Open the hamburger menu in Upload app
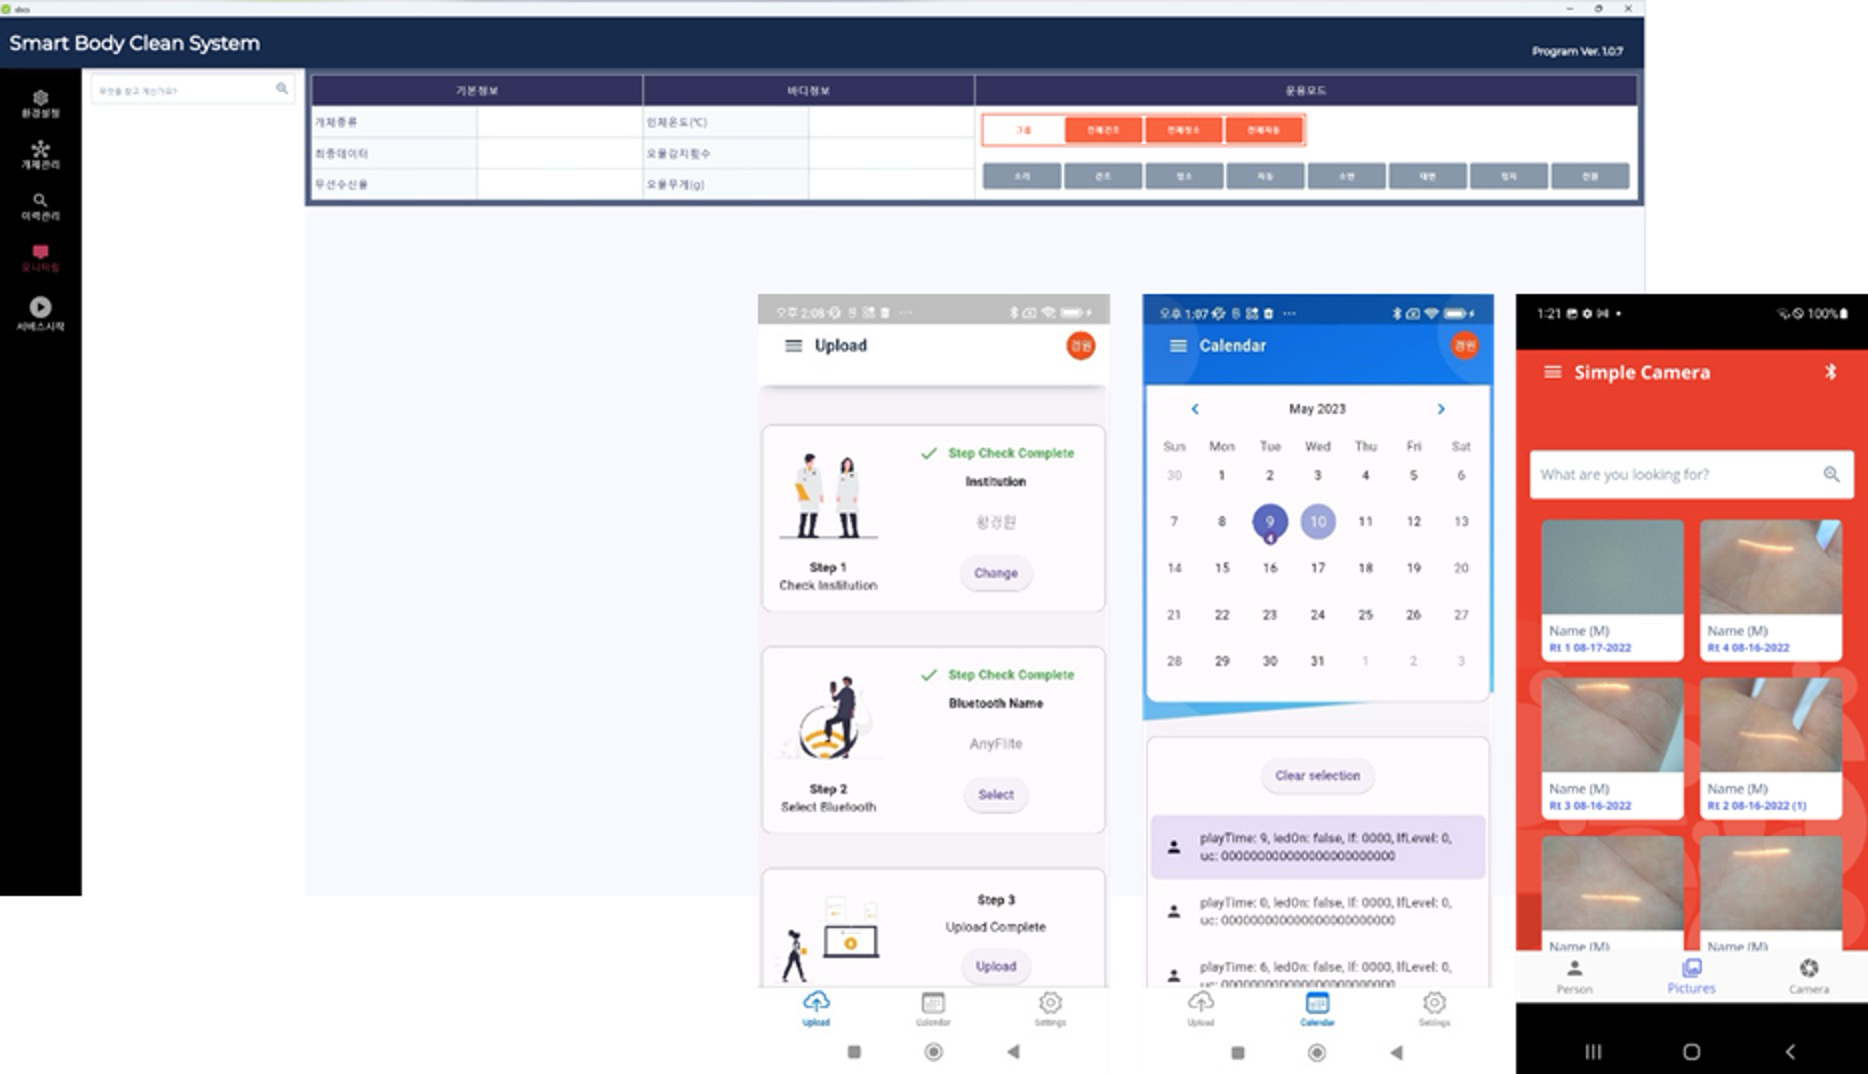The height and width of the screenshot is (1074, 1868). coord(793,346)
